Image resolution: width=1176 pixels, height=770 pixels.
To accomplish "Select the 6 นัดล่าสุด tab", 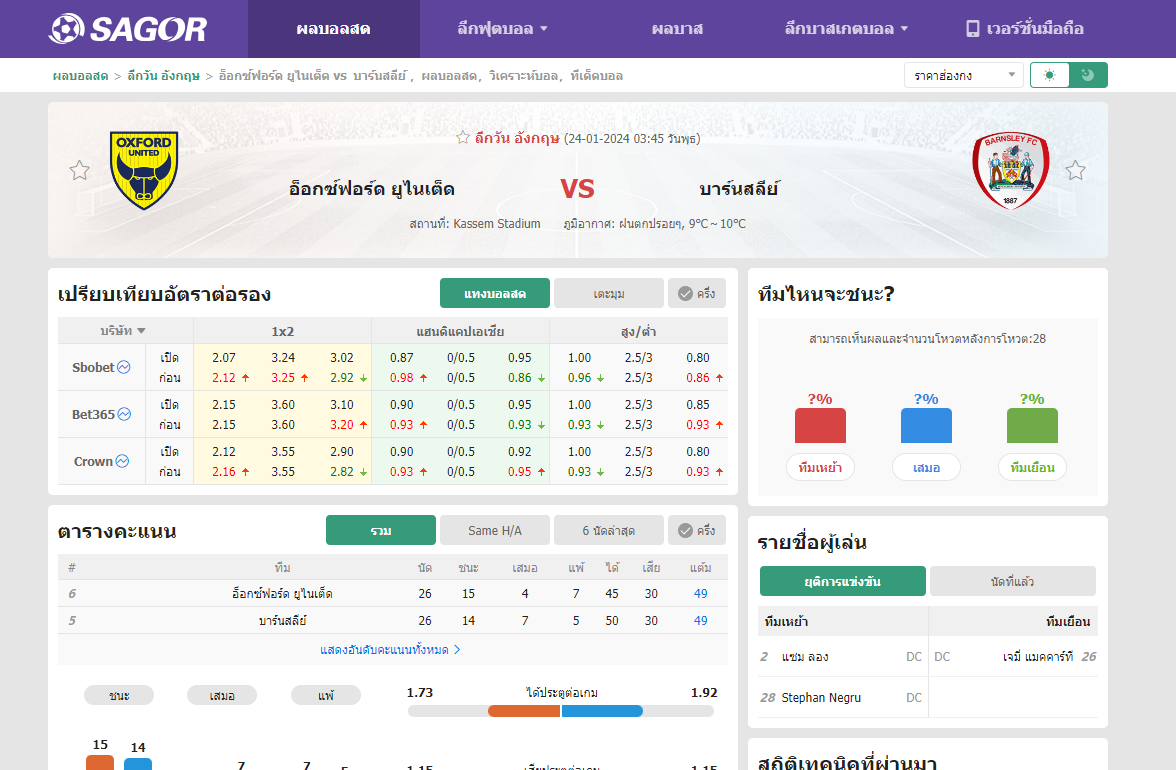I will coord(609,530).
